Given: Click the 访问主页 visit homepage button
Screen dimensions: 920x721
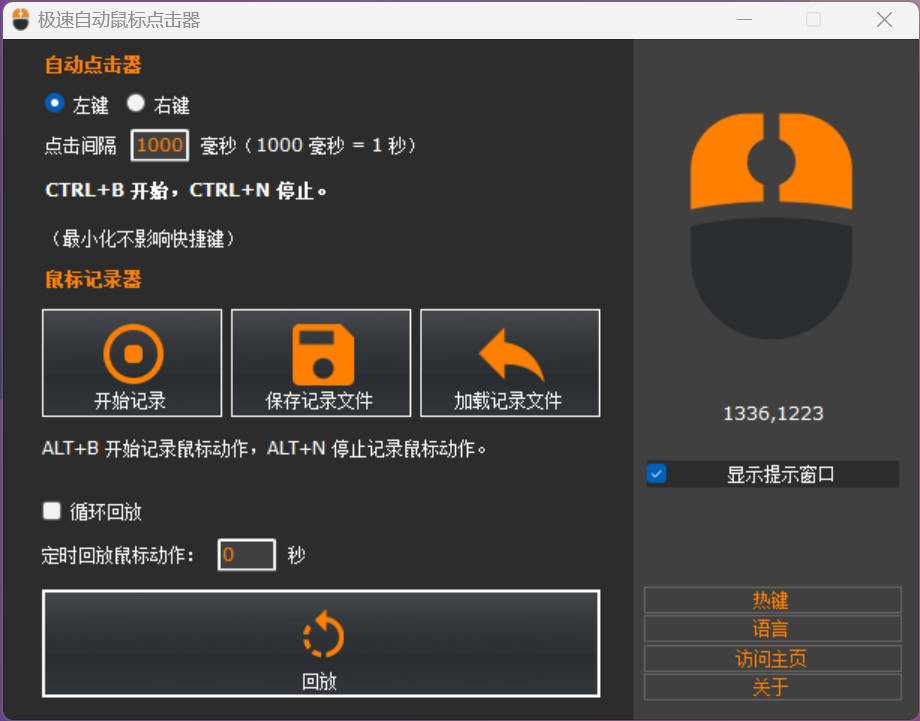Looking at the screenshot, I should pos(772,658).
